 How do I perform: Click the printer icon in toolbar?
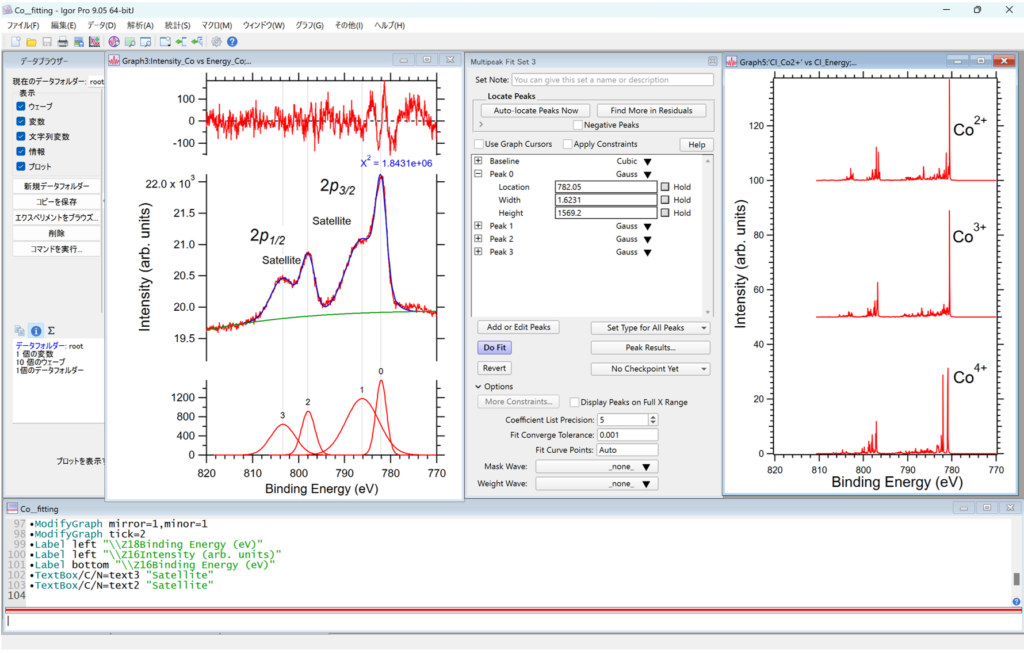[63, 42]
